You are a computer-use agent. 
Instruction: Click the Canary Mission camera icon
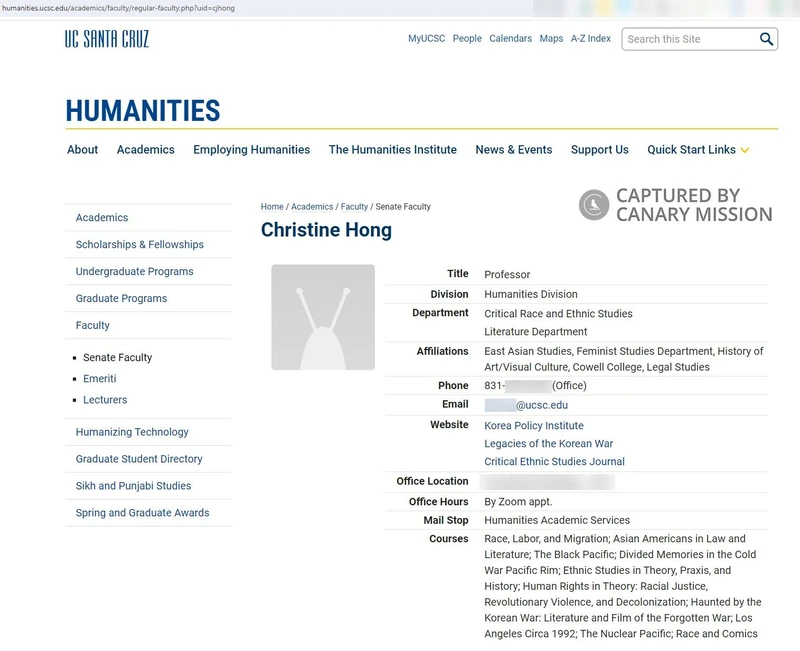click(592, 204)
